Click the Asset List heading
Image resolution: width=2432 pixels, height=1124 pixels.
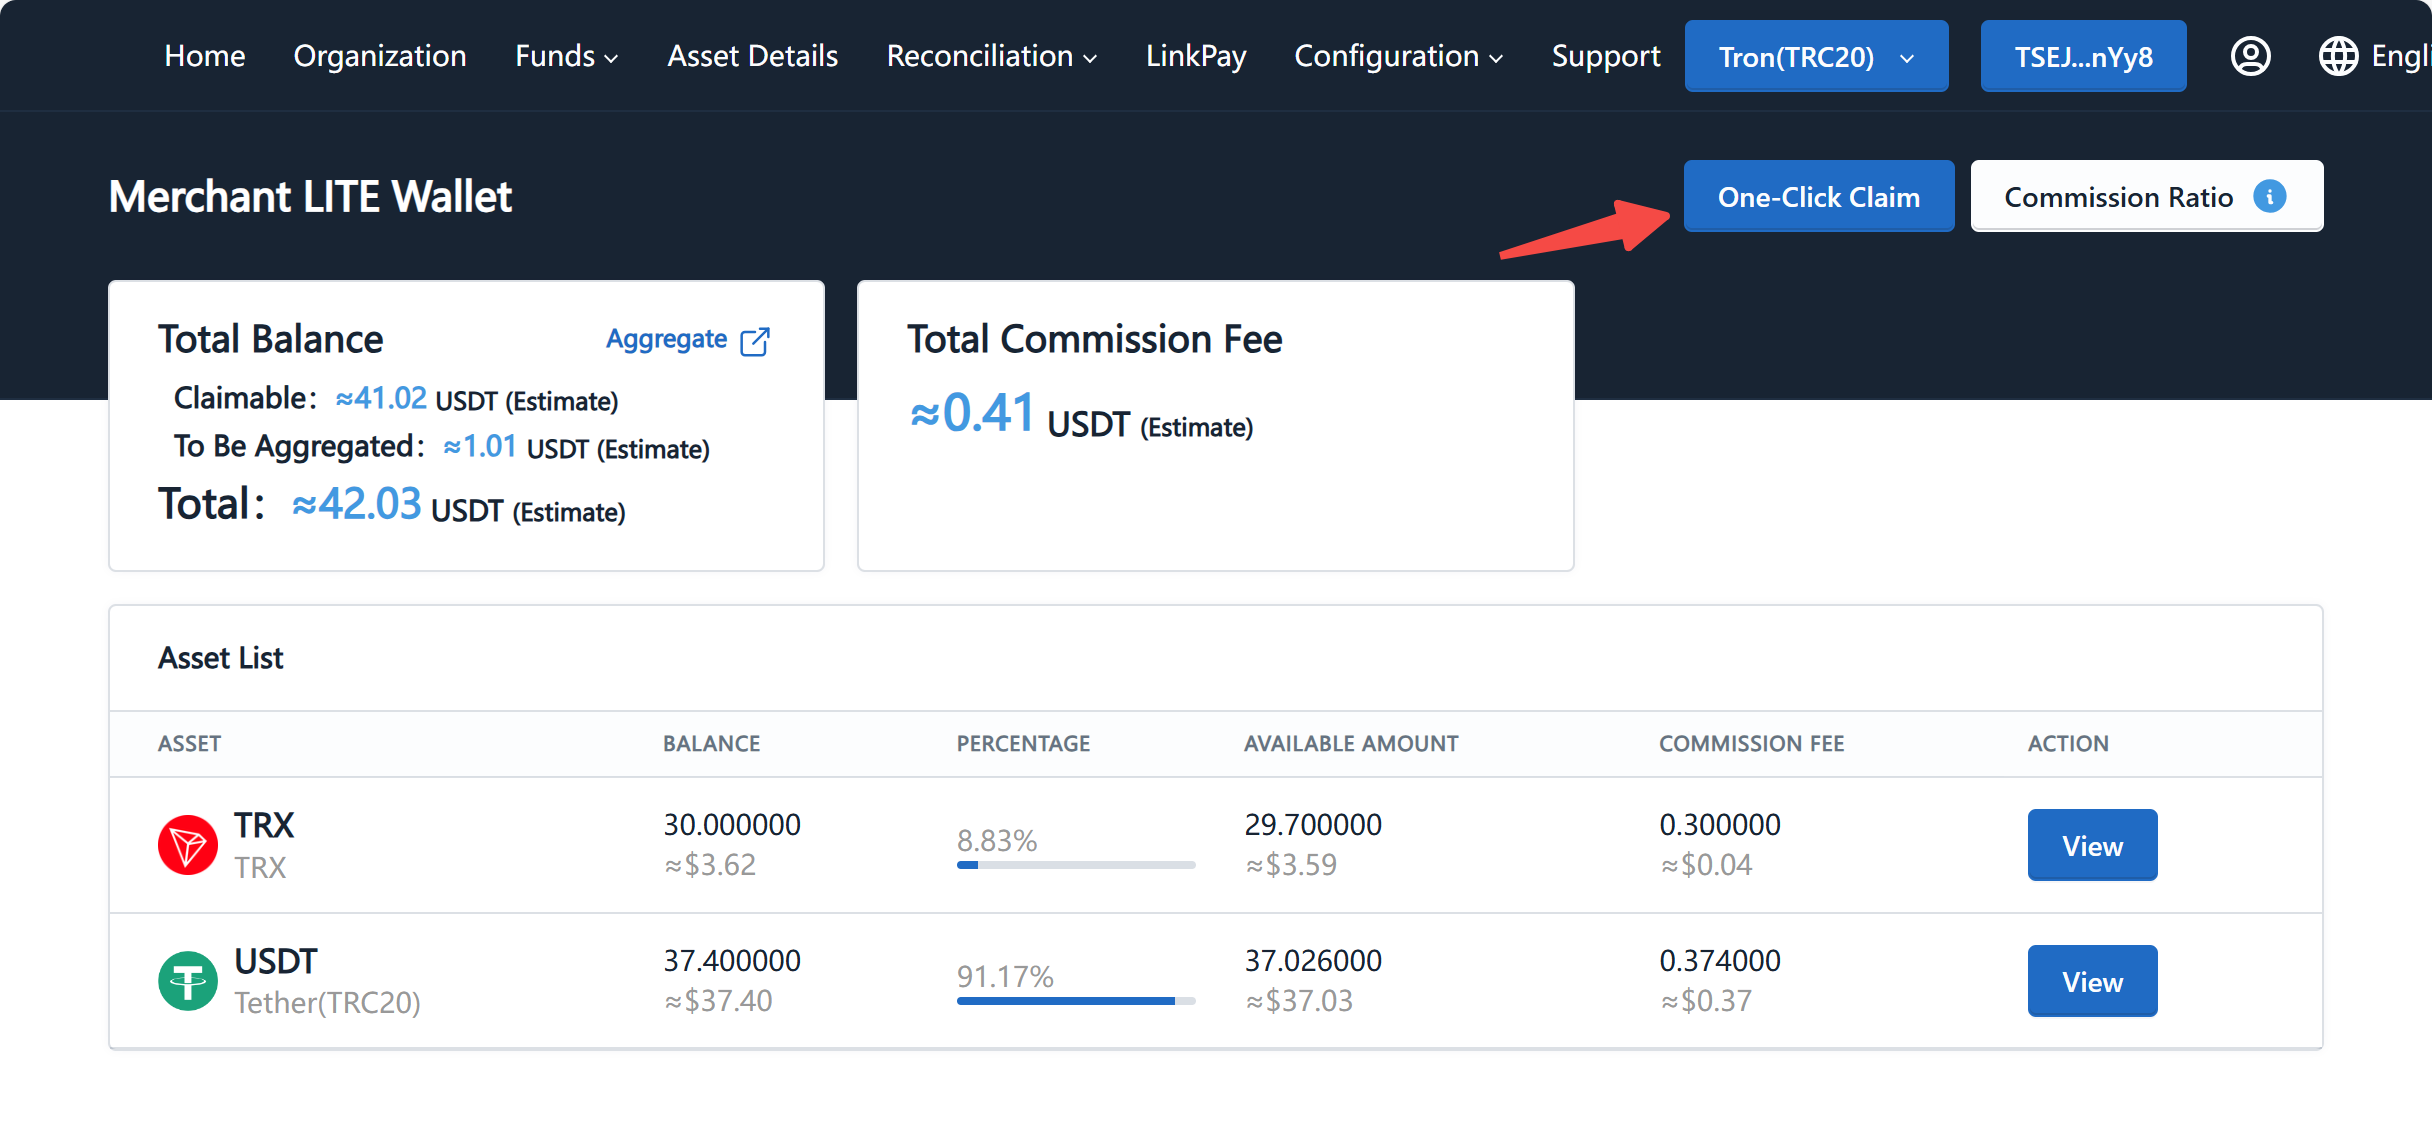pos(221,658)
